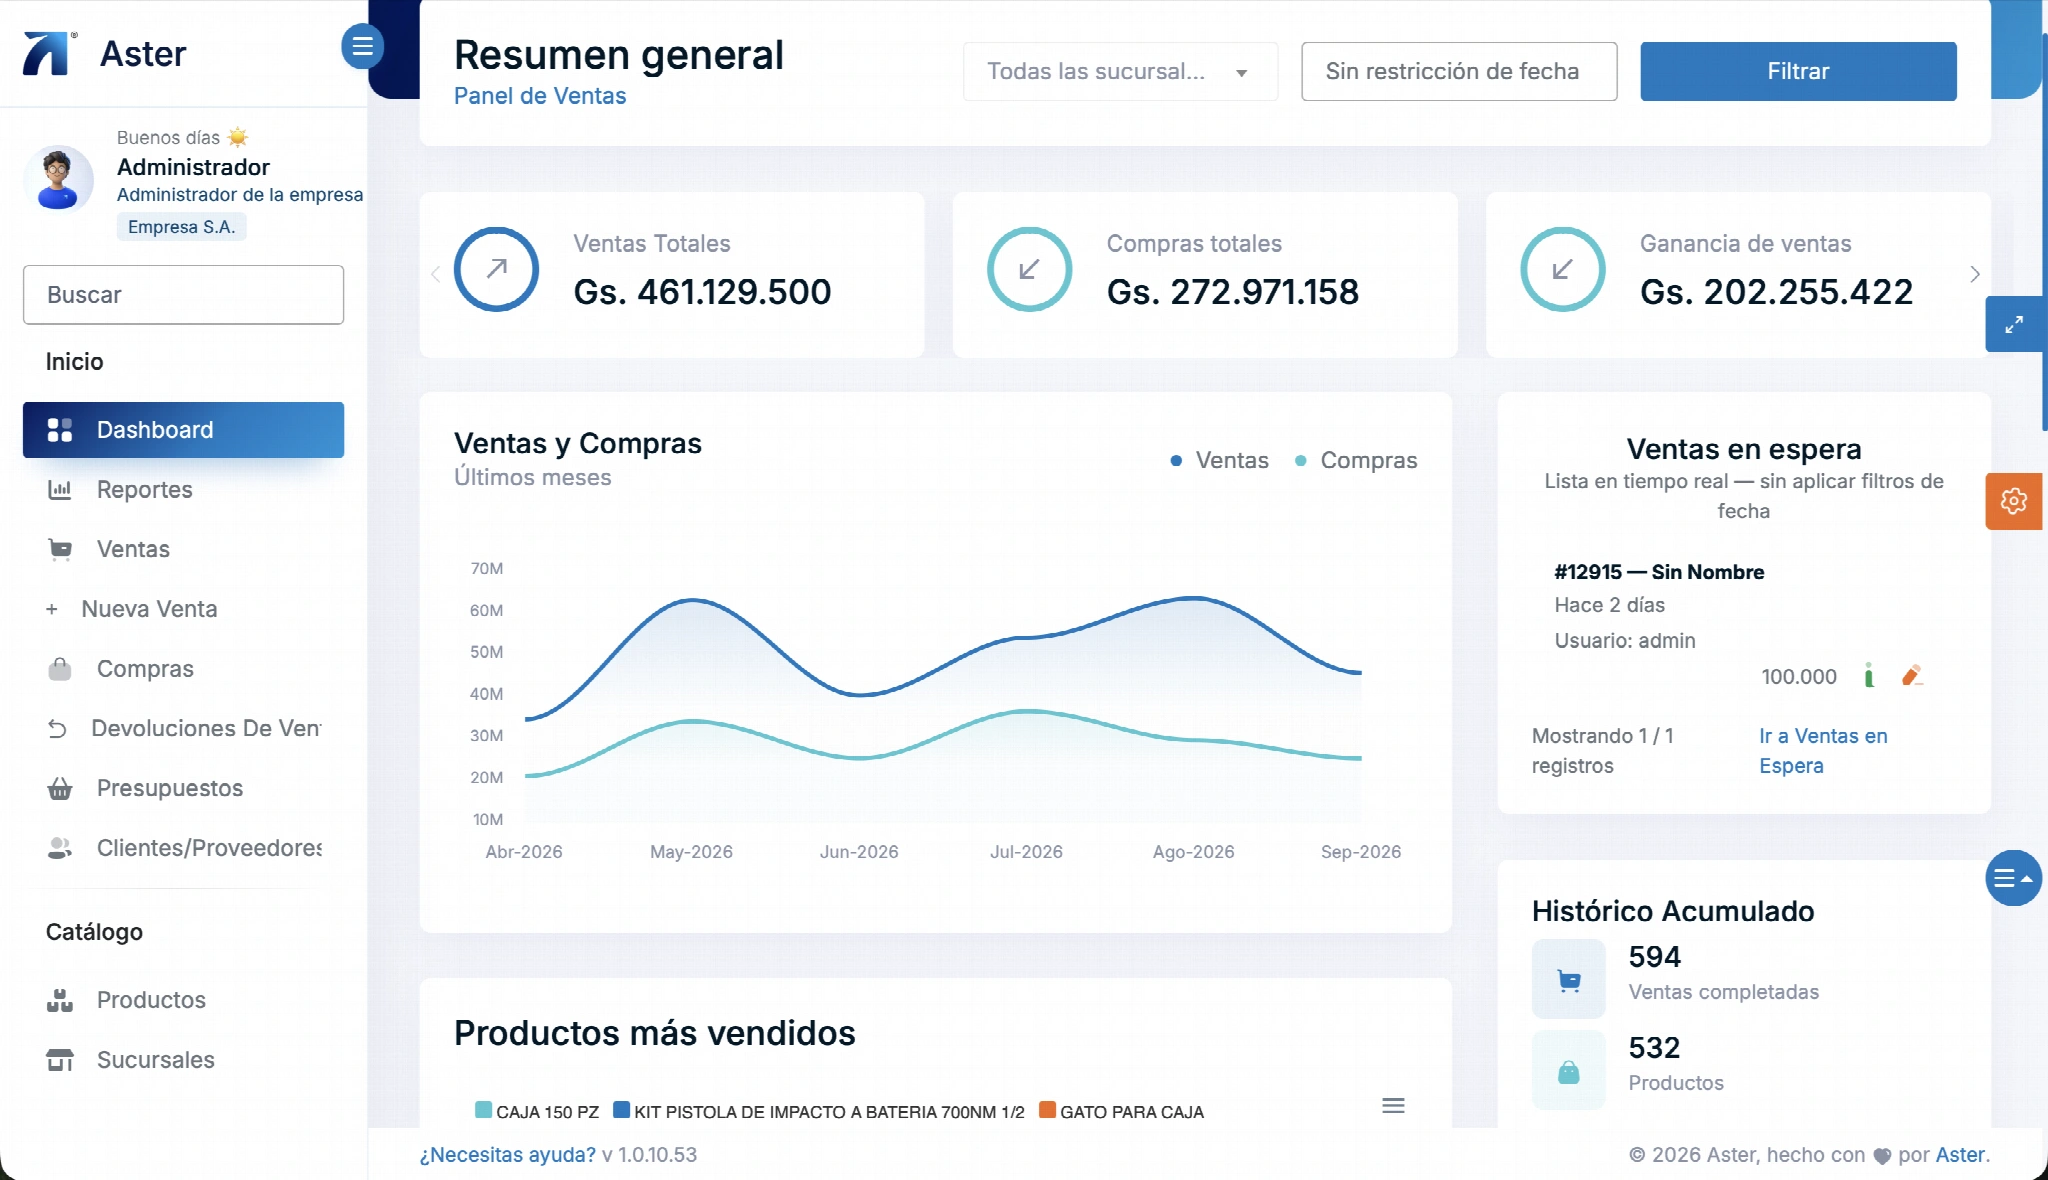Go to previous stats card with left chevron
Screen dimensions: 2048x1180
[x=435, y=274]
